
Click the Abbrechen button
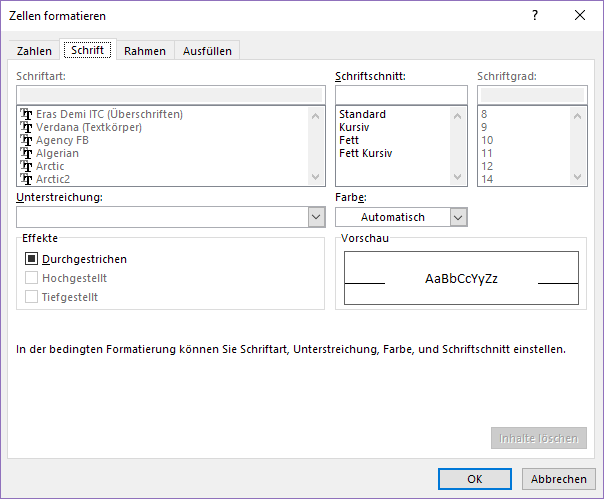pyautogui.click(x=558, y=478)
